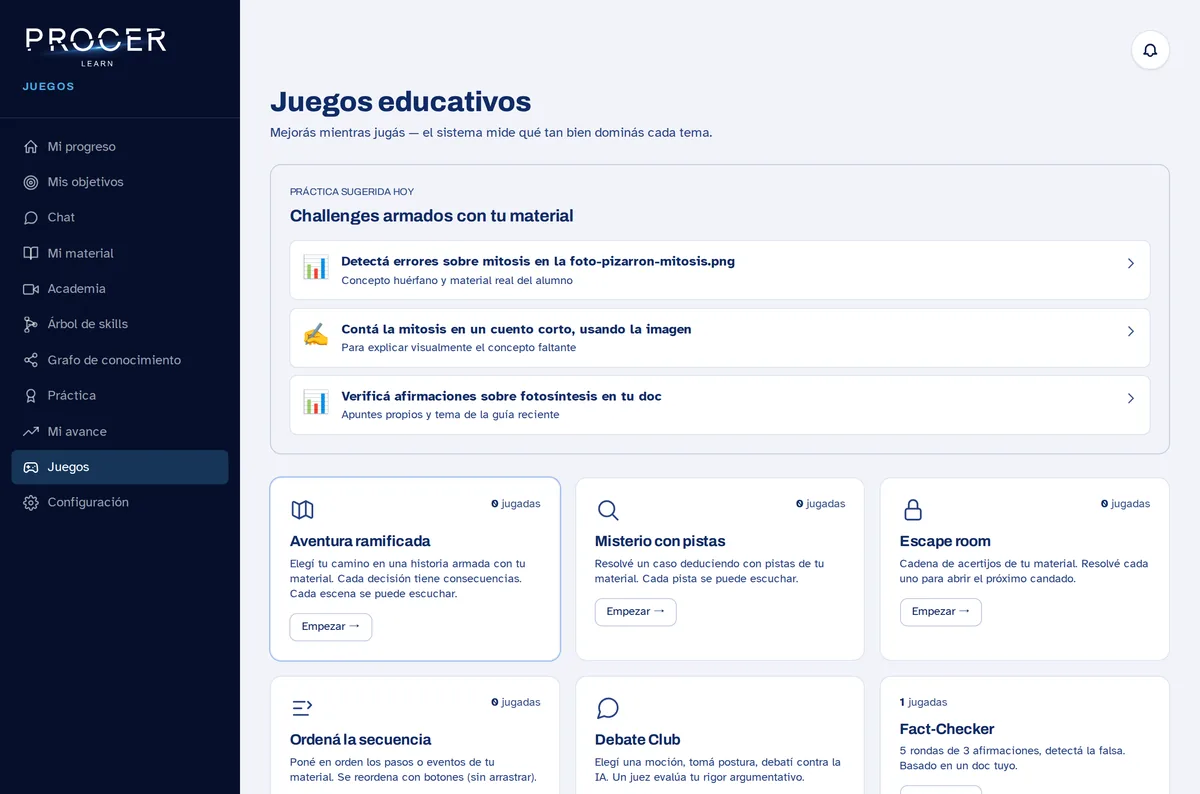Click the JUEGOS section label in the sidebar

tap(49, 86)
